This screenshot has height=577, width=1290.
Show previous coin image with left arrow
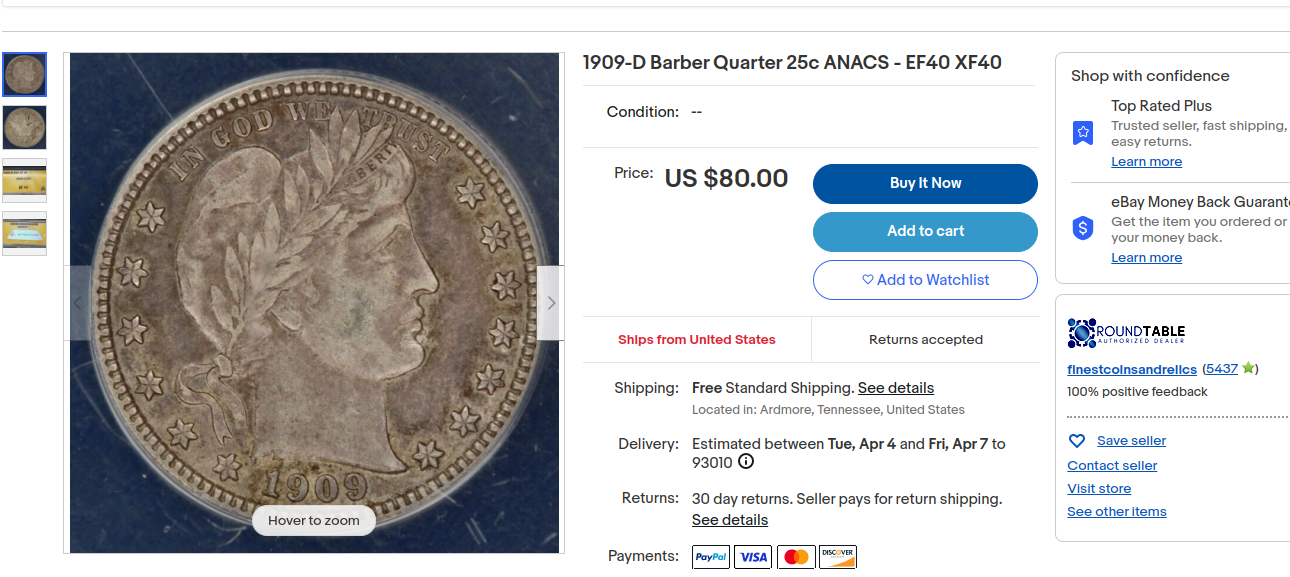(79, 303)
